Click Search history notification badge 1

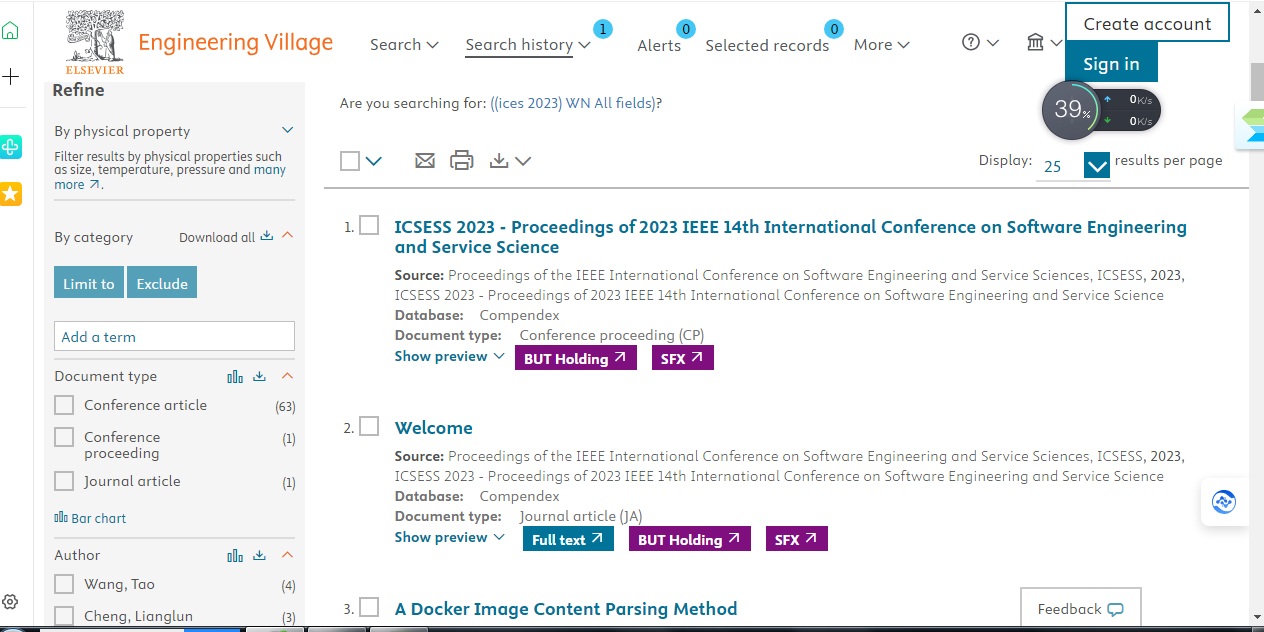602,29
